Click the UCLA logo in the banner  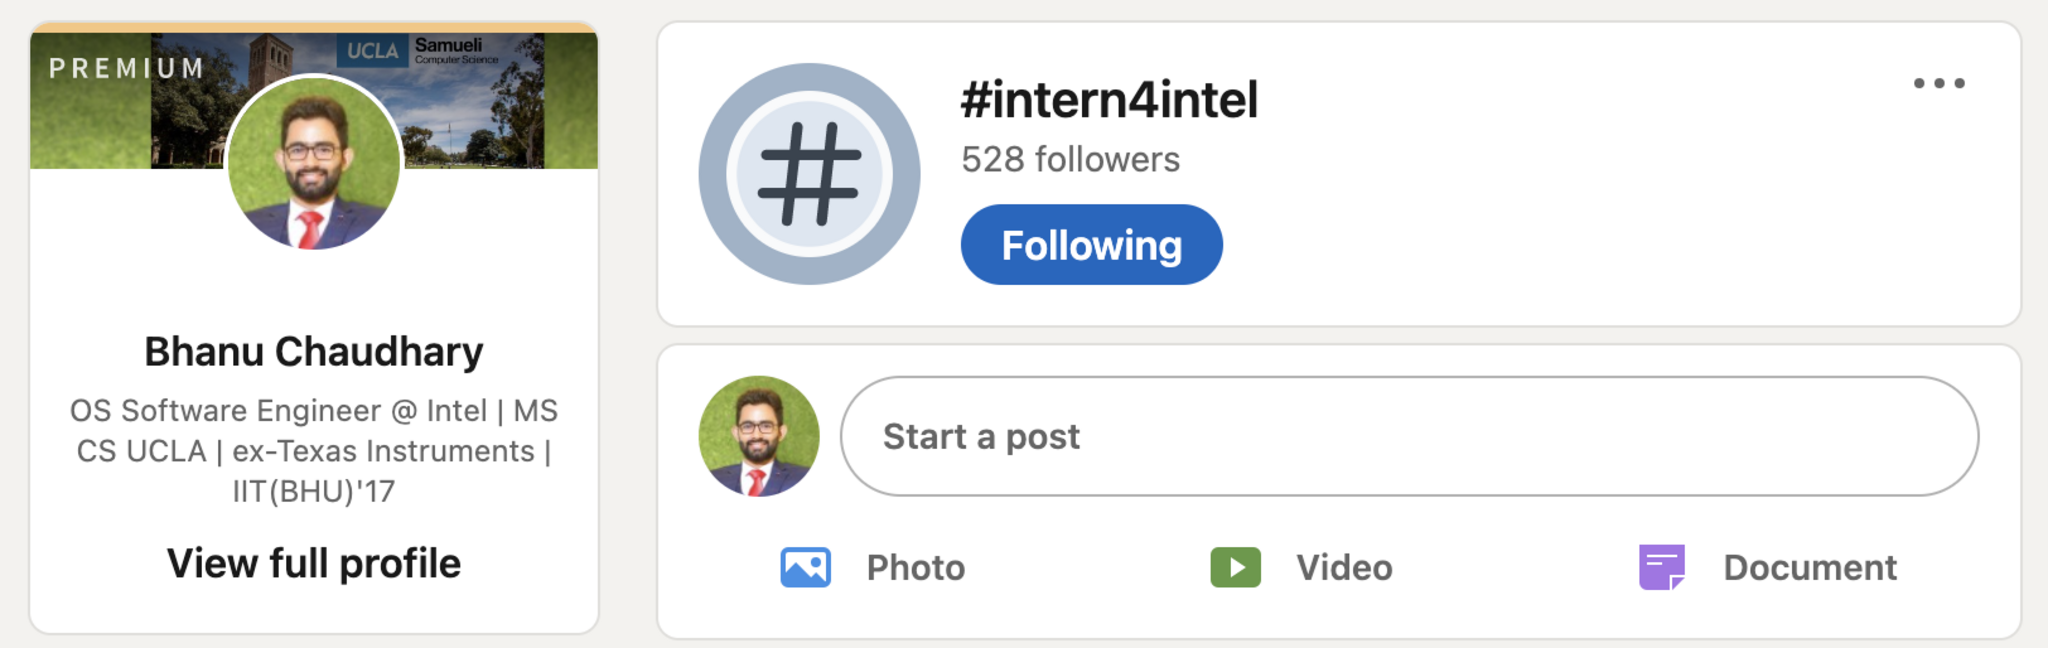pos(372,50)
